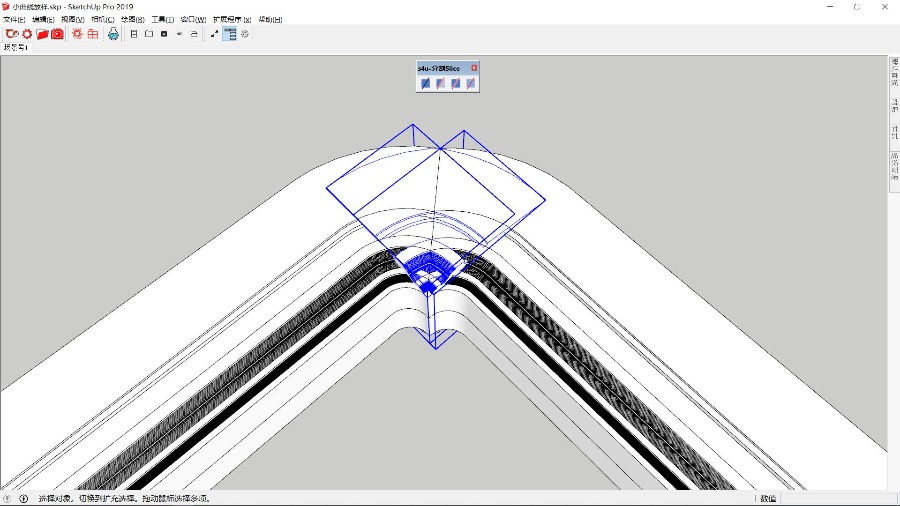Open the 帮助 (Help) menu
This screenshot has width=900, height=506.
click(x=270, y=20)
